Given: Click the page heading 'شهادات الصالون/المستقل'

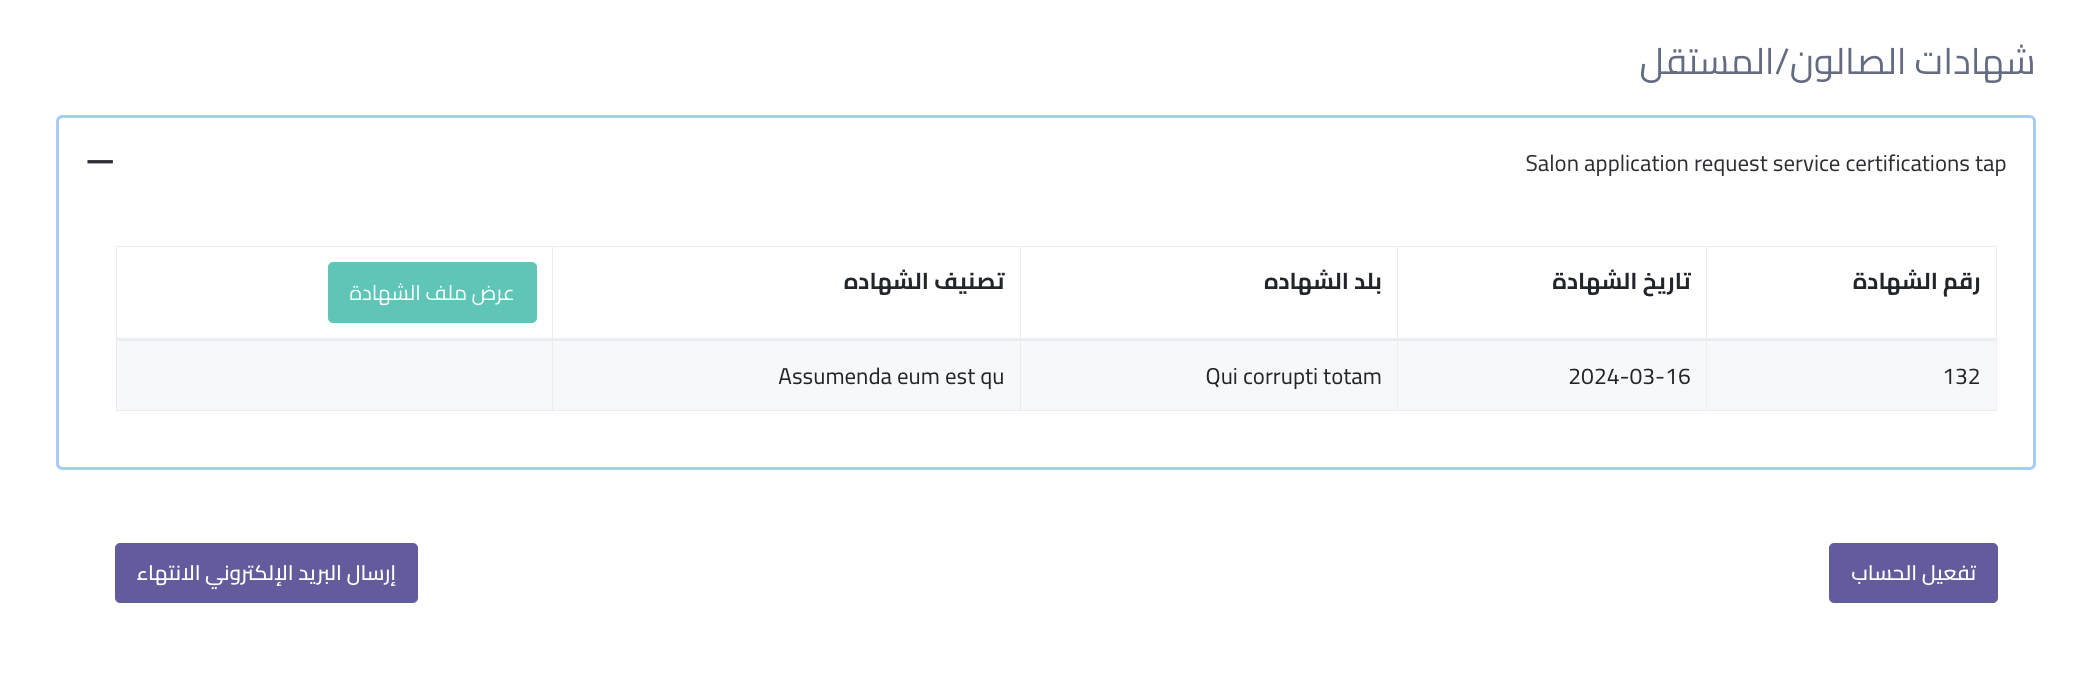Looking at the screenshot, I should click(x=1836, y=62).
